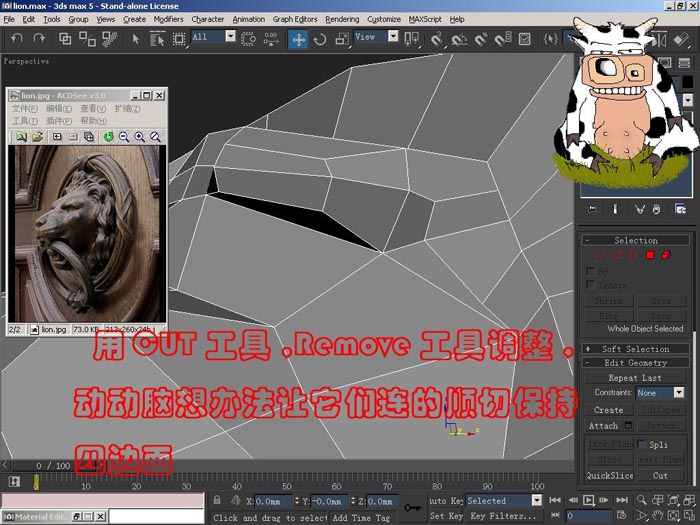
Task: Open the Character menu
Action: (208, 19)
